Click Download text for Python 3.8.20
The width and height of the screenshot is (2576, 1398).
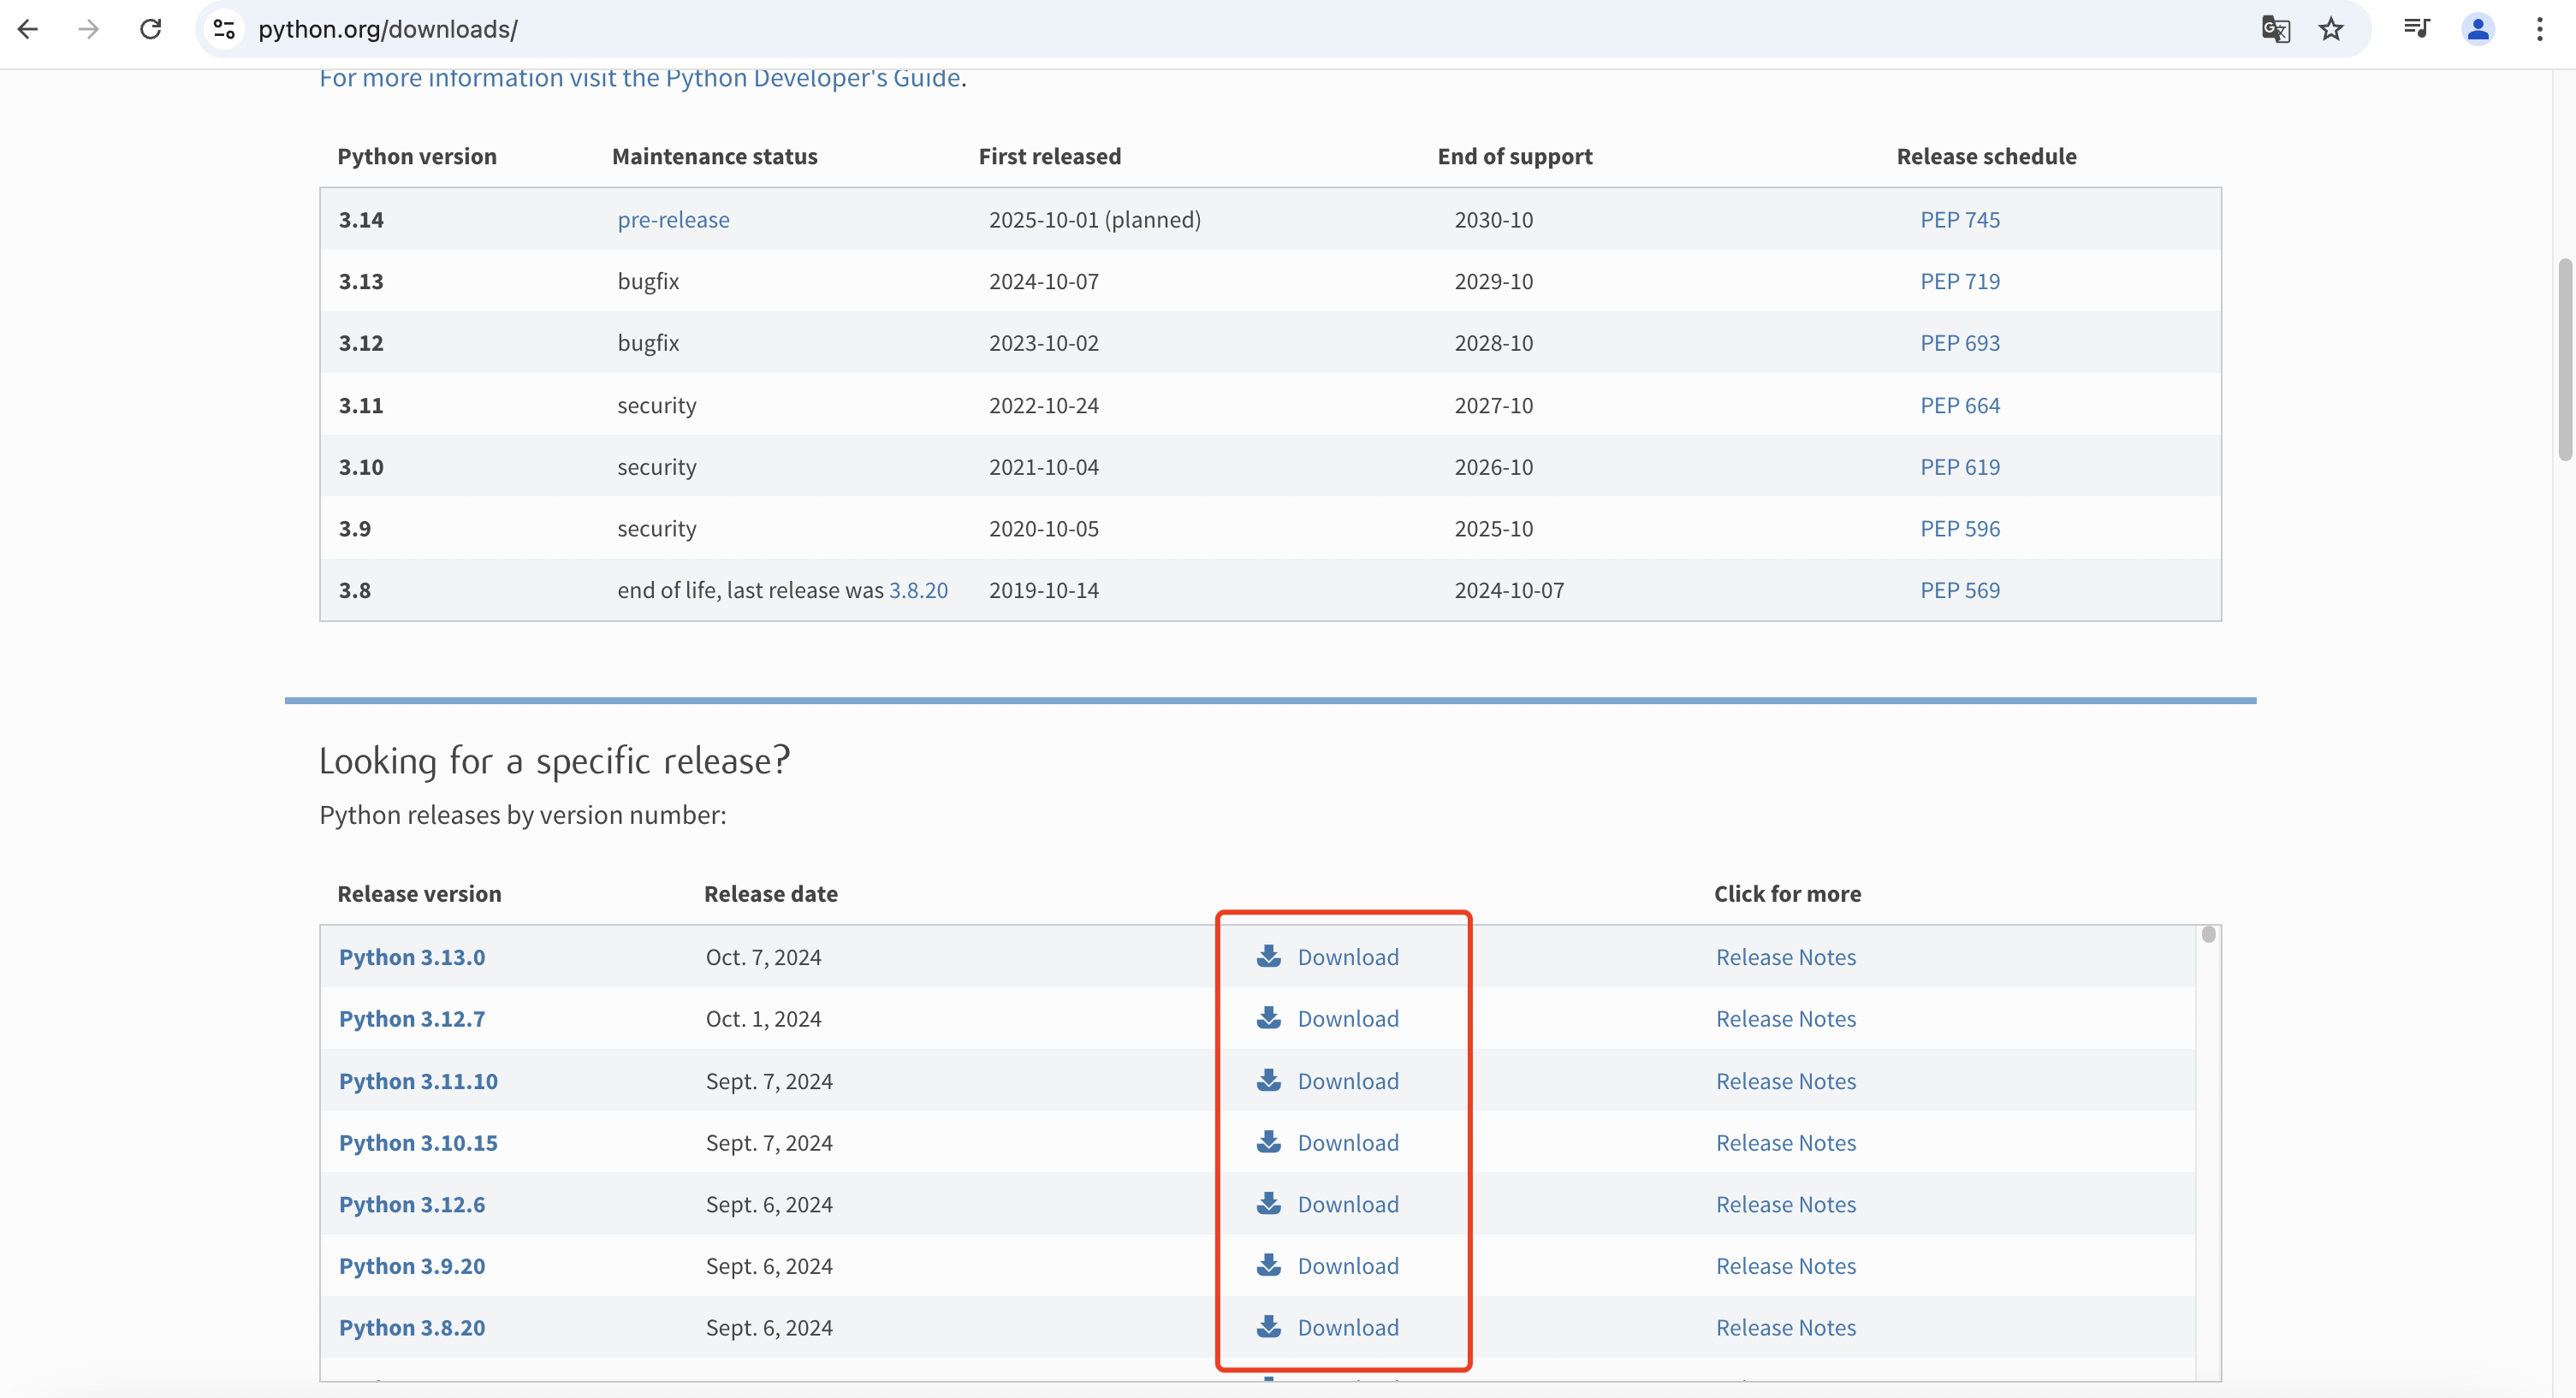1348,1328
